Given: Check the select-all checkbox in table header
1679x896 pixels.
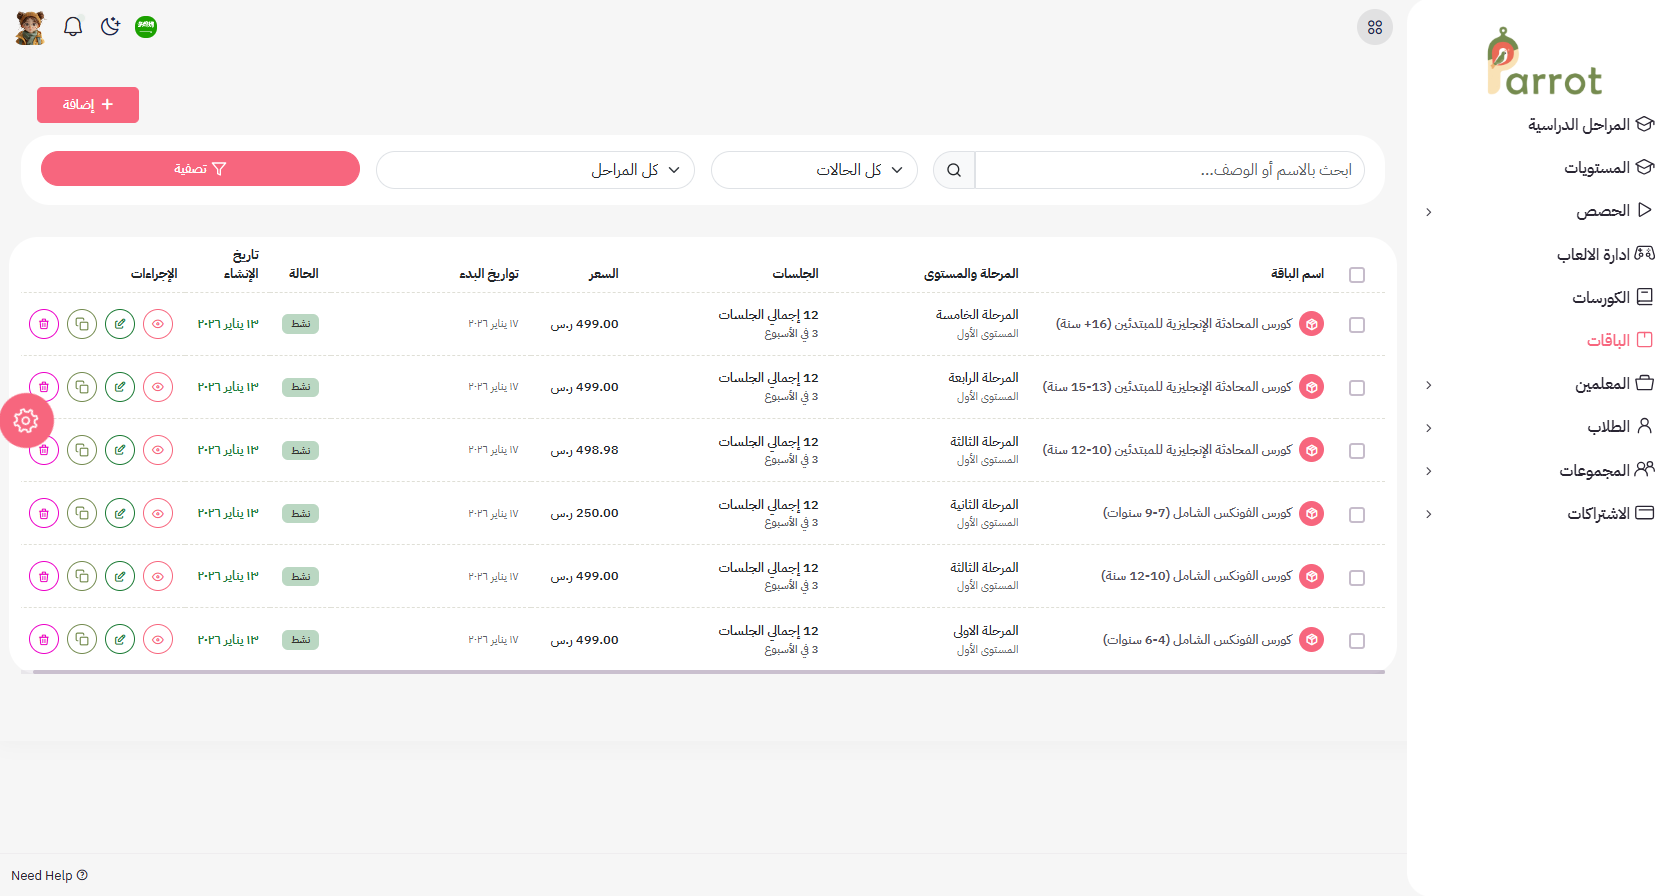Looking at the screenshot, I should pyautogui.click(x=1356, y=275).
